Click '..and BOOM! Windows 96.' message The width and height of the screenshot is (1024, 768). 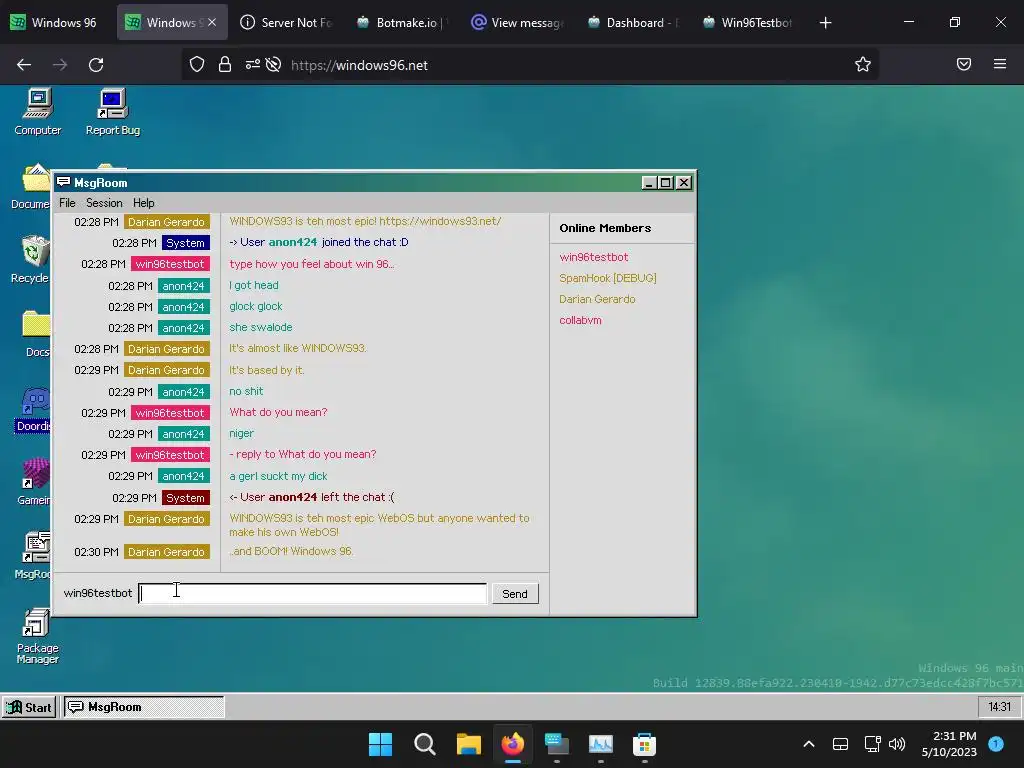tap(291, 551)
